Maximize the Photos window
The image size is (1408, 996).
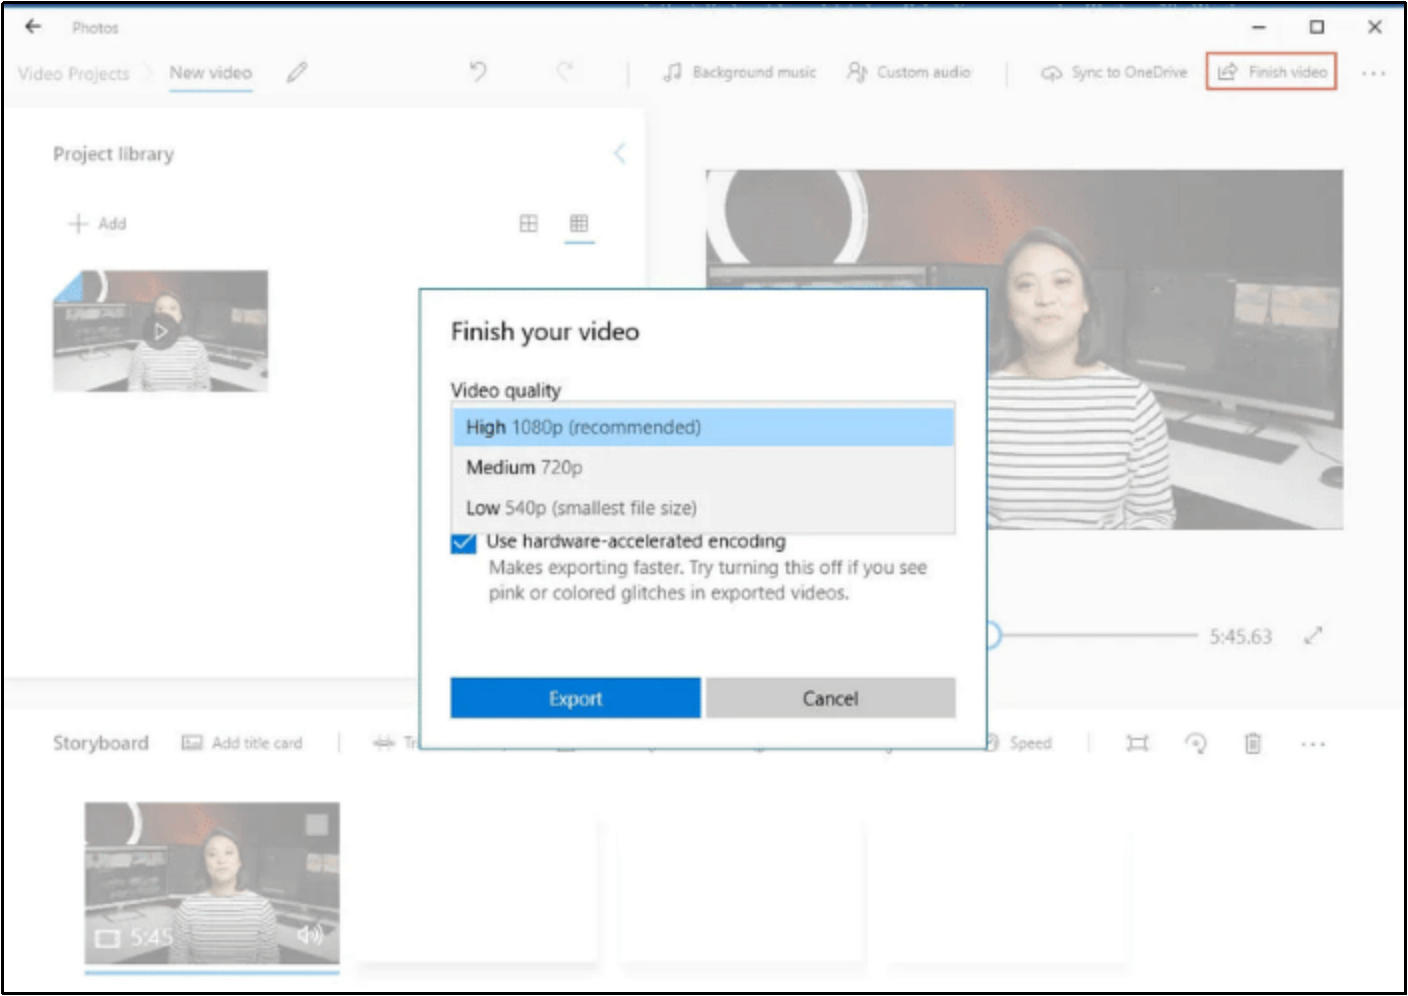pyautogui.click(x=1317, y=27)
